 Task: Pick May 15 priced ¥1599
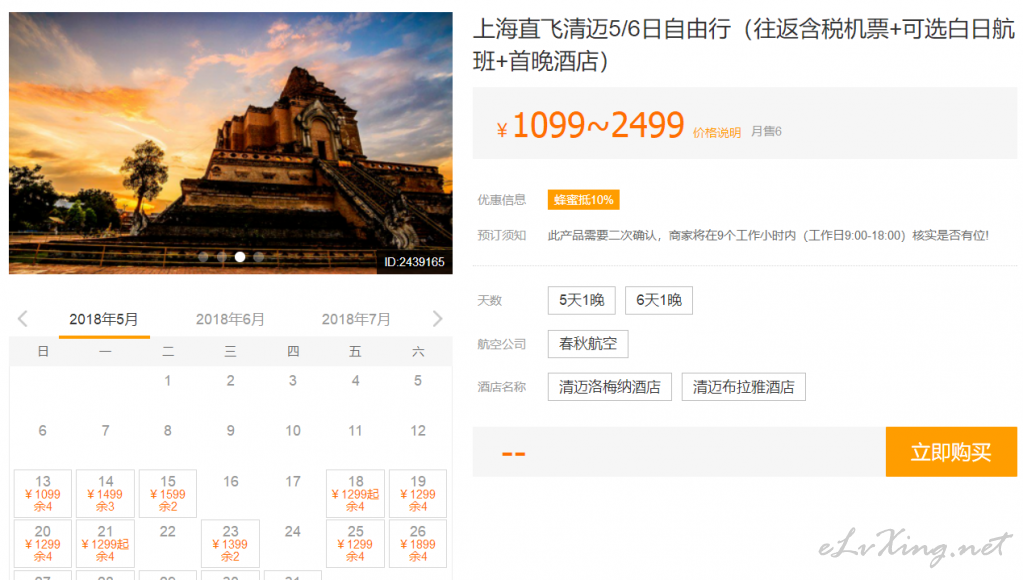coord(168,493)
